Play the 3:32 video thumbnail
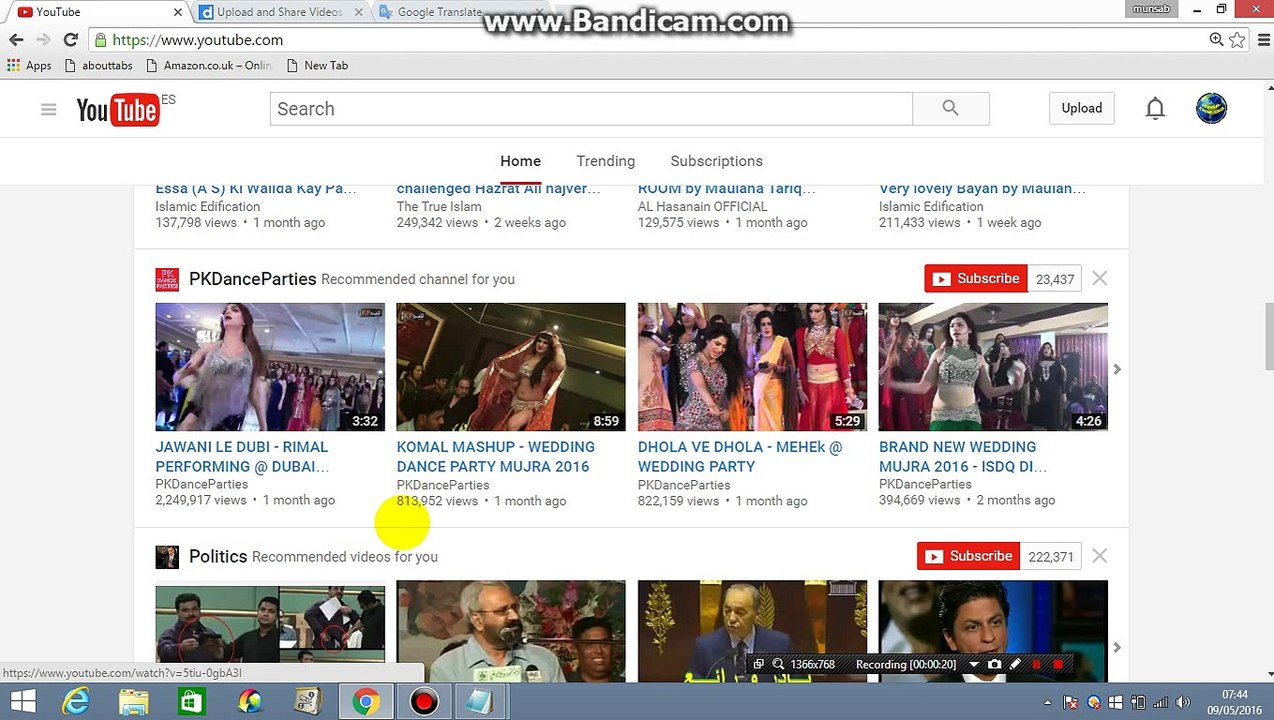The height and width of the screenshot is (720, 1274). (x=270, y=367)
